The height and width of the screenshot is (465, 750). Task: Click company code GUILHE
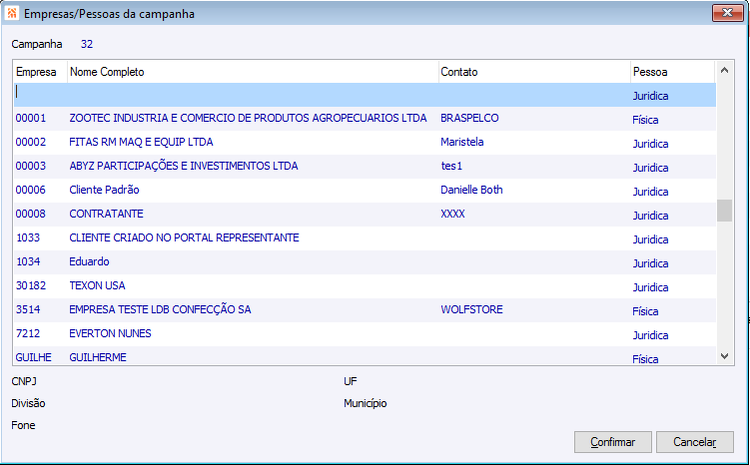[x=33, y=357]
